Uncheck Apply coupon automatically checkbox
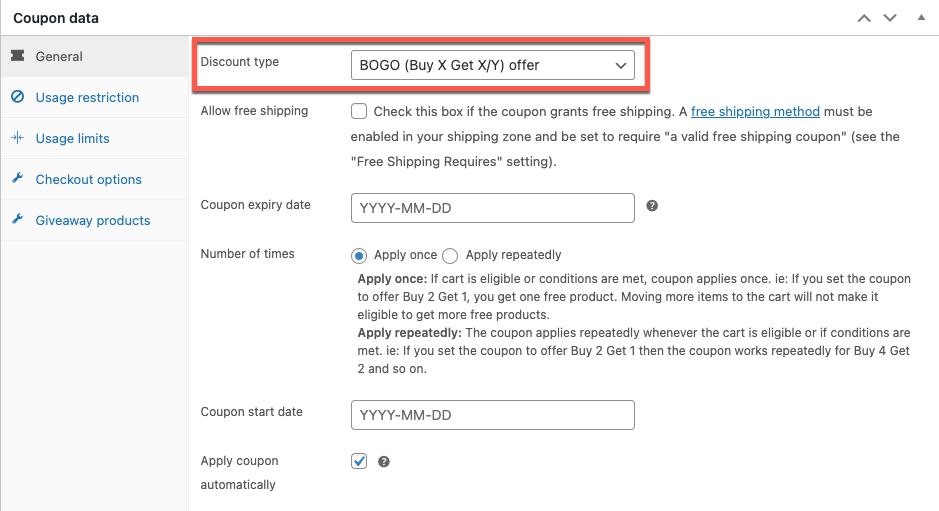The image size is (939, 511). point(359,461)
